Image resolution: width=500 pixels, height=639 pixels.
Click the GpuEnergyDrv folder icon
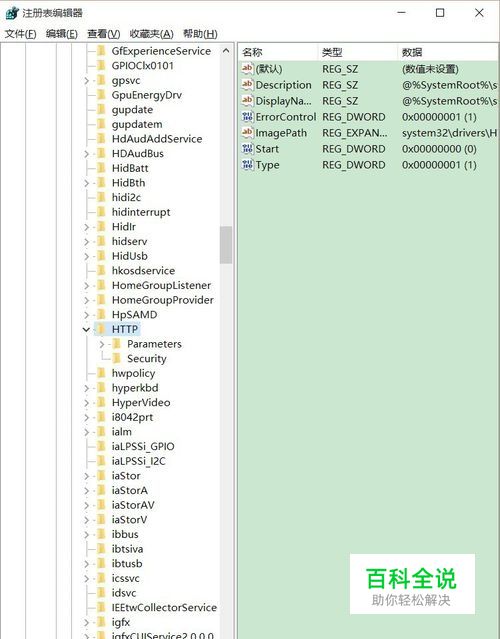pyautogui.click(x=101, y=95)
